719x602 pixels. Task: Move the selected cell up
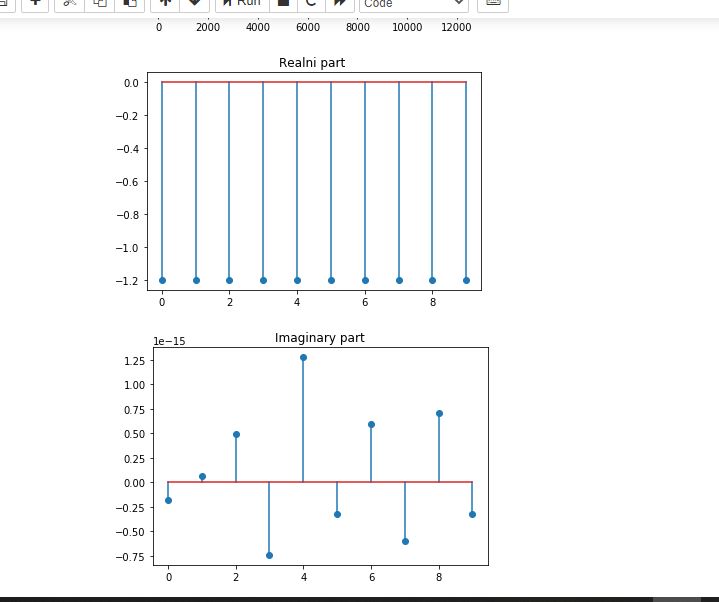tap(165, 4)
